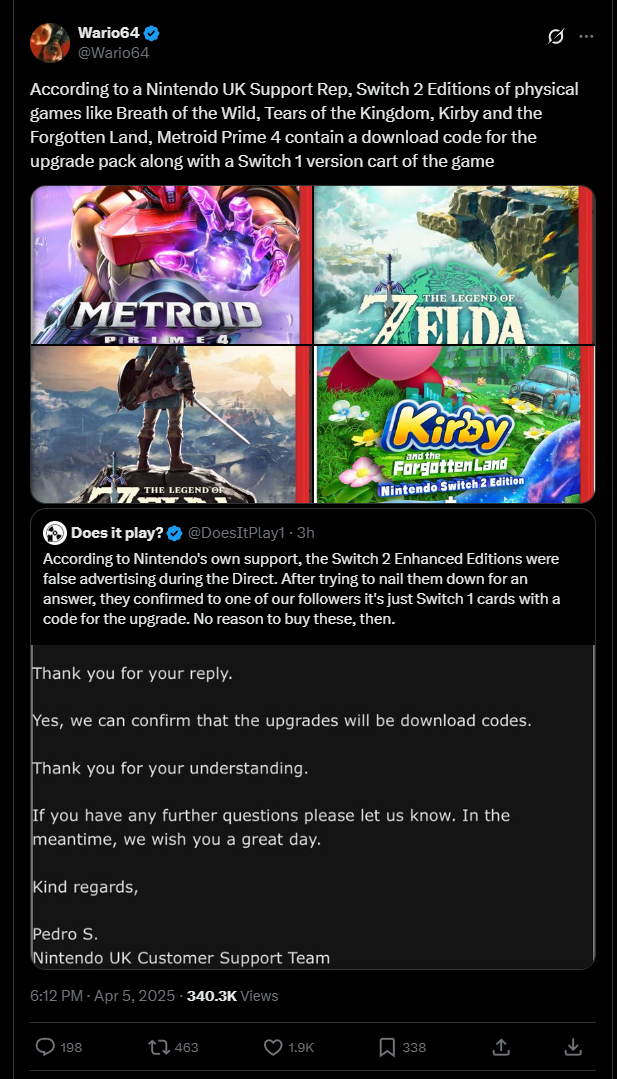
Task: Open the three-dot more options menu
Action: tap(586, 36)
